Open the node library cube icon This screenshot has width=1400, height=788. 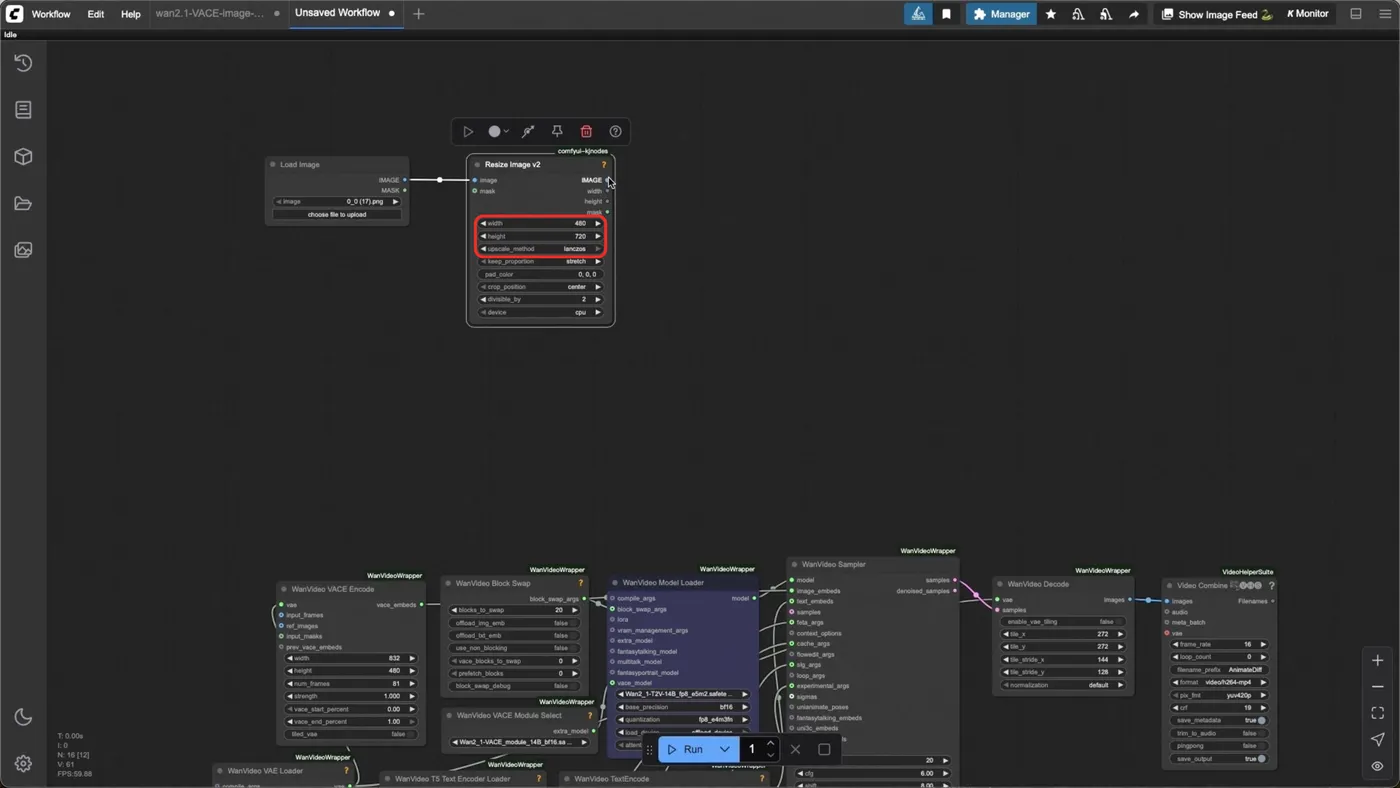click(23, 157)
